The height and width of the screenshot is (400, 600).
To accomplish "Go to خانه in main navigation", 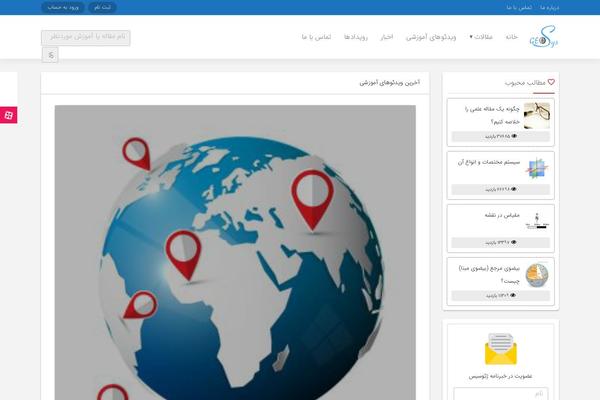I will point(512,37).
